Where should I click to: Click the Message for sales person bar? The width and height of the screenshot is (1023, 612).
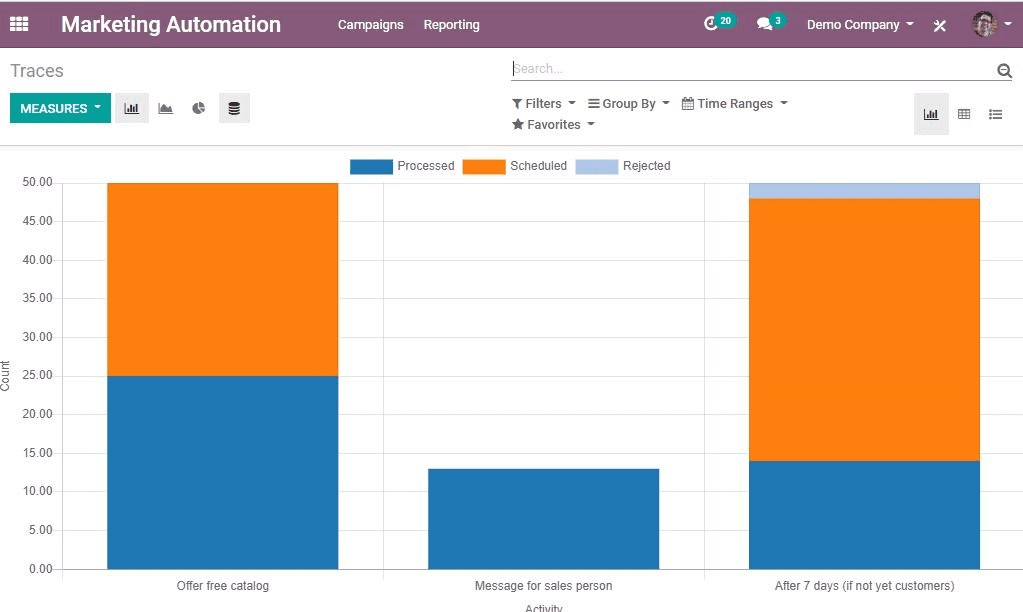[x=543, y=519]
